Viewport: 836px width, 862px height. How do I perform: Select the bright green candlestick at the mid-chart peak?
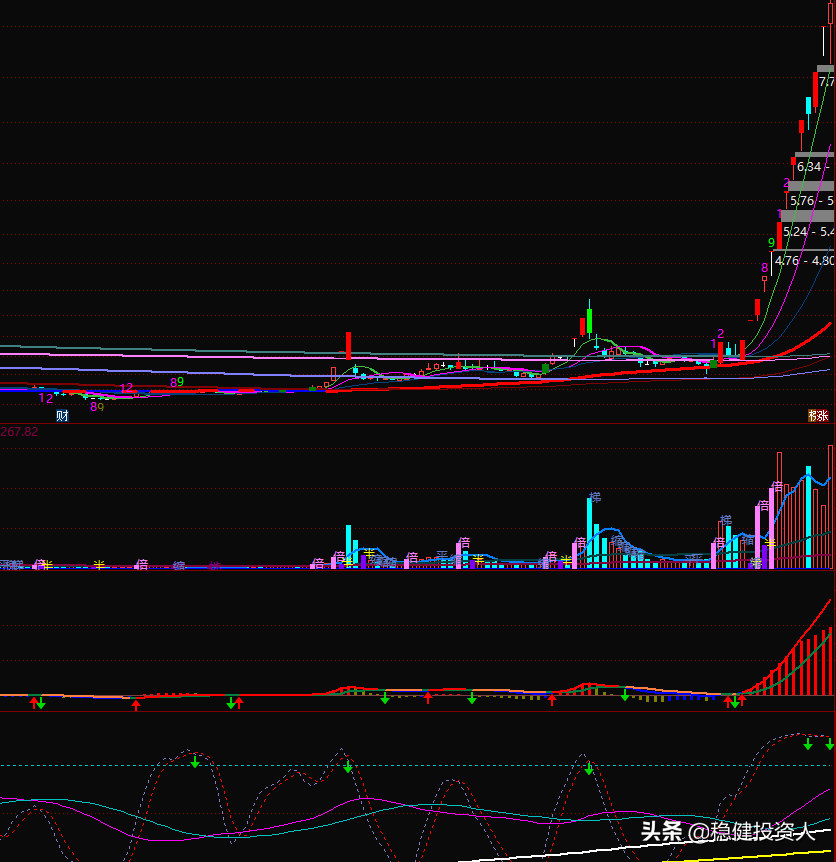(x=589, y=320)
